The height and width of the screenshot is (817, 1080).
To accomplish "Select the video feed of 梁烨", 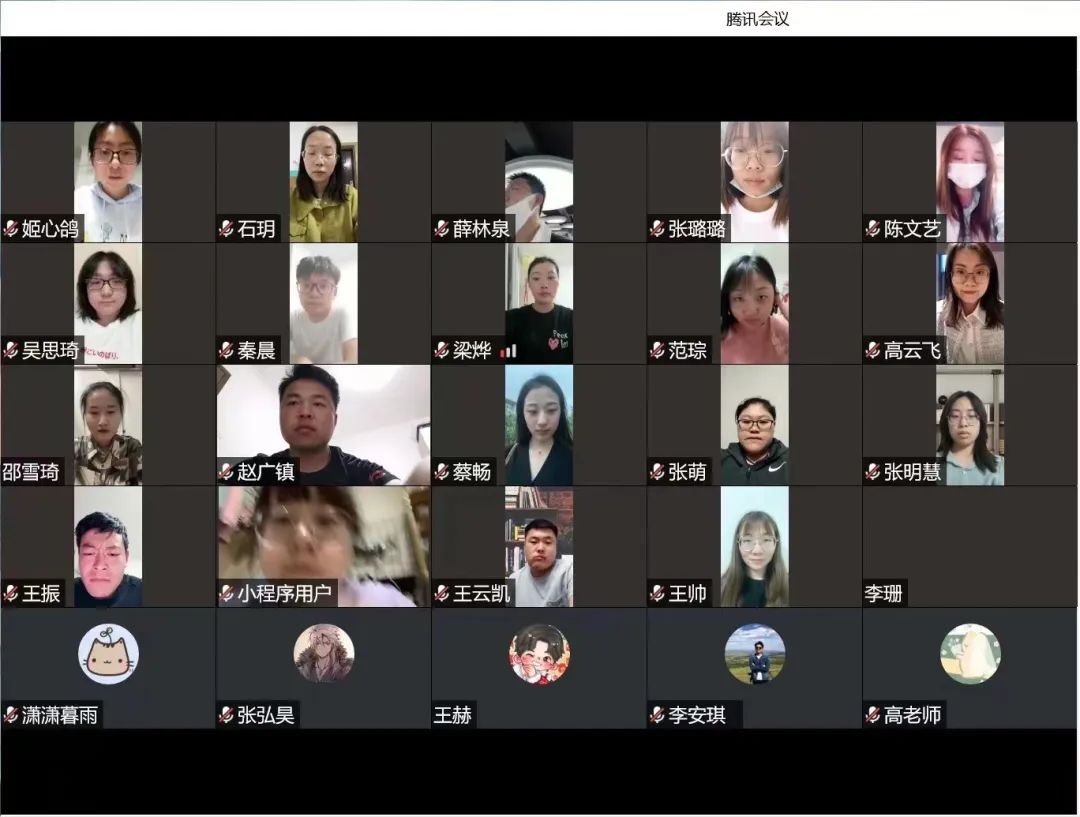I will [x=539, y=304].
